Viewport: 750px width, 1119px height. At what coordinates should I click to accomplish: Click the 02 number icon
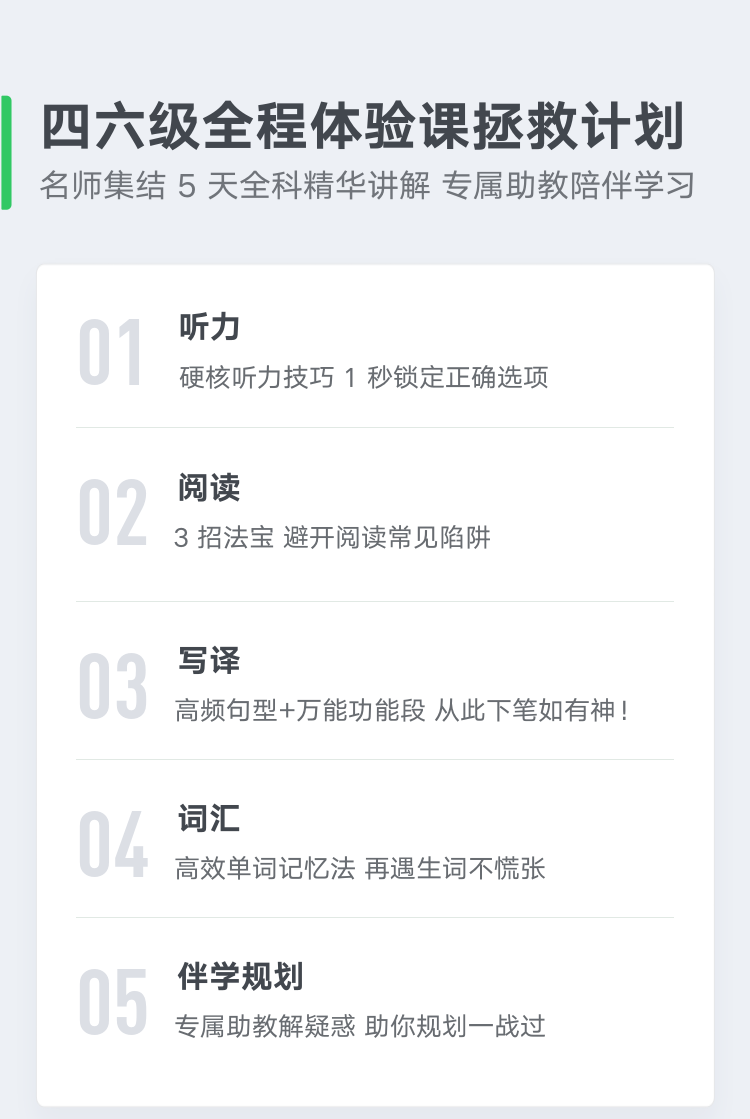(113, 512)
